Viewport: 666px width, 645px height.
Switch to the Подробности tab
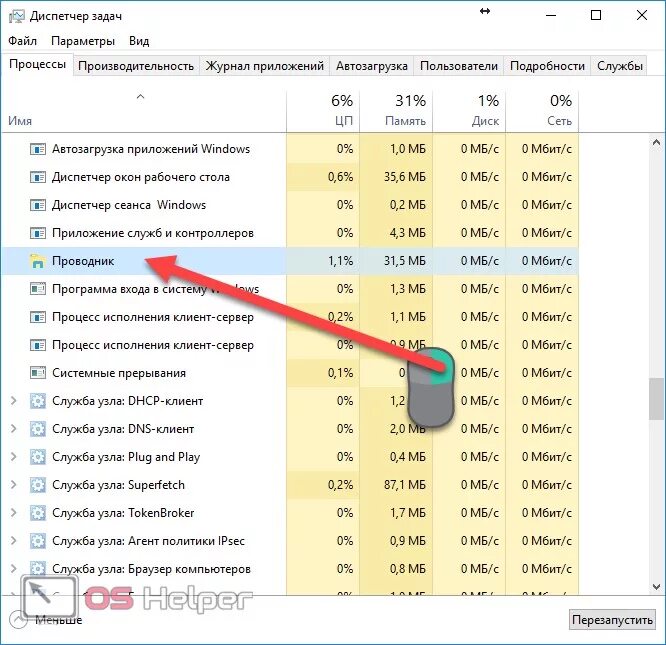[547, 66]
